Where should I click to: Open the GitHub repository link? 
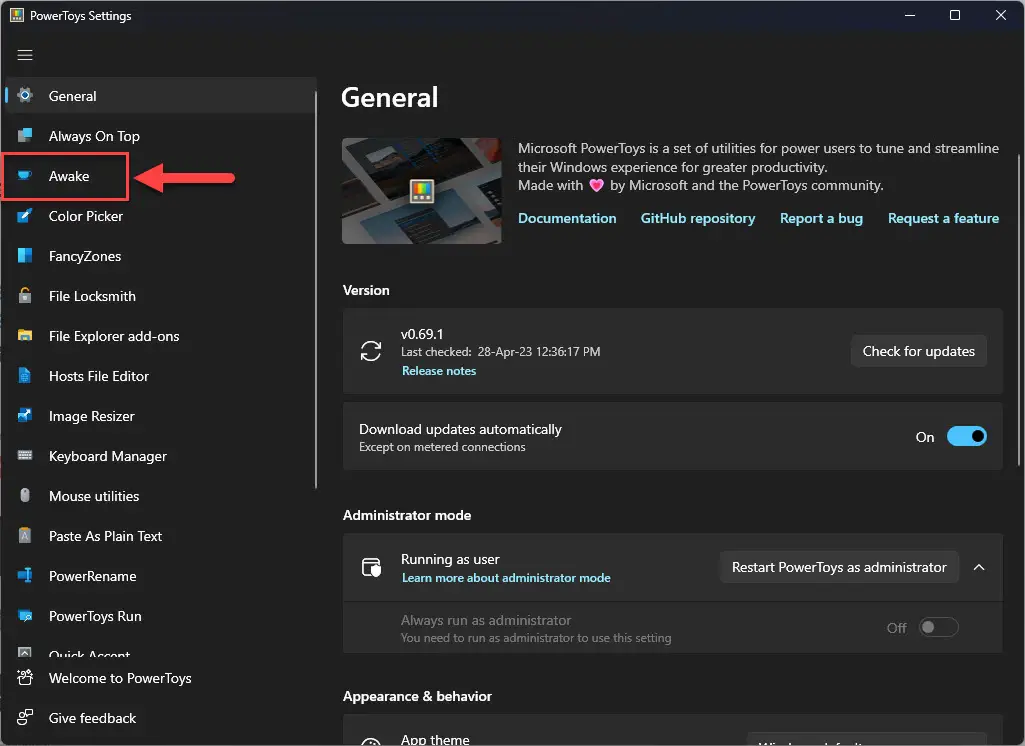[697, 218]
